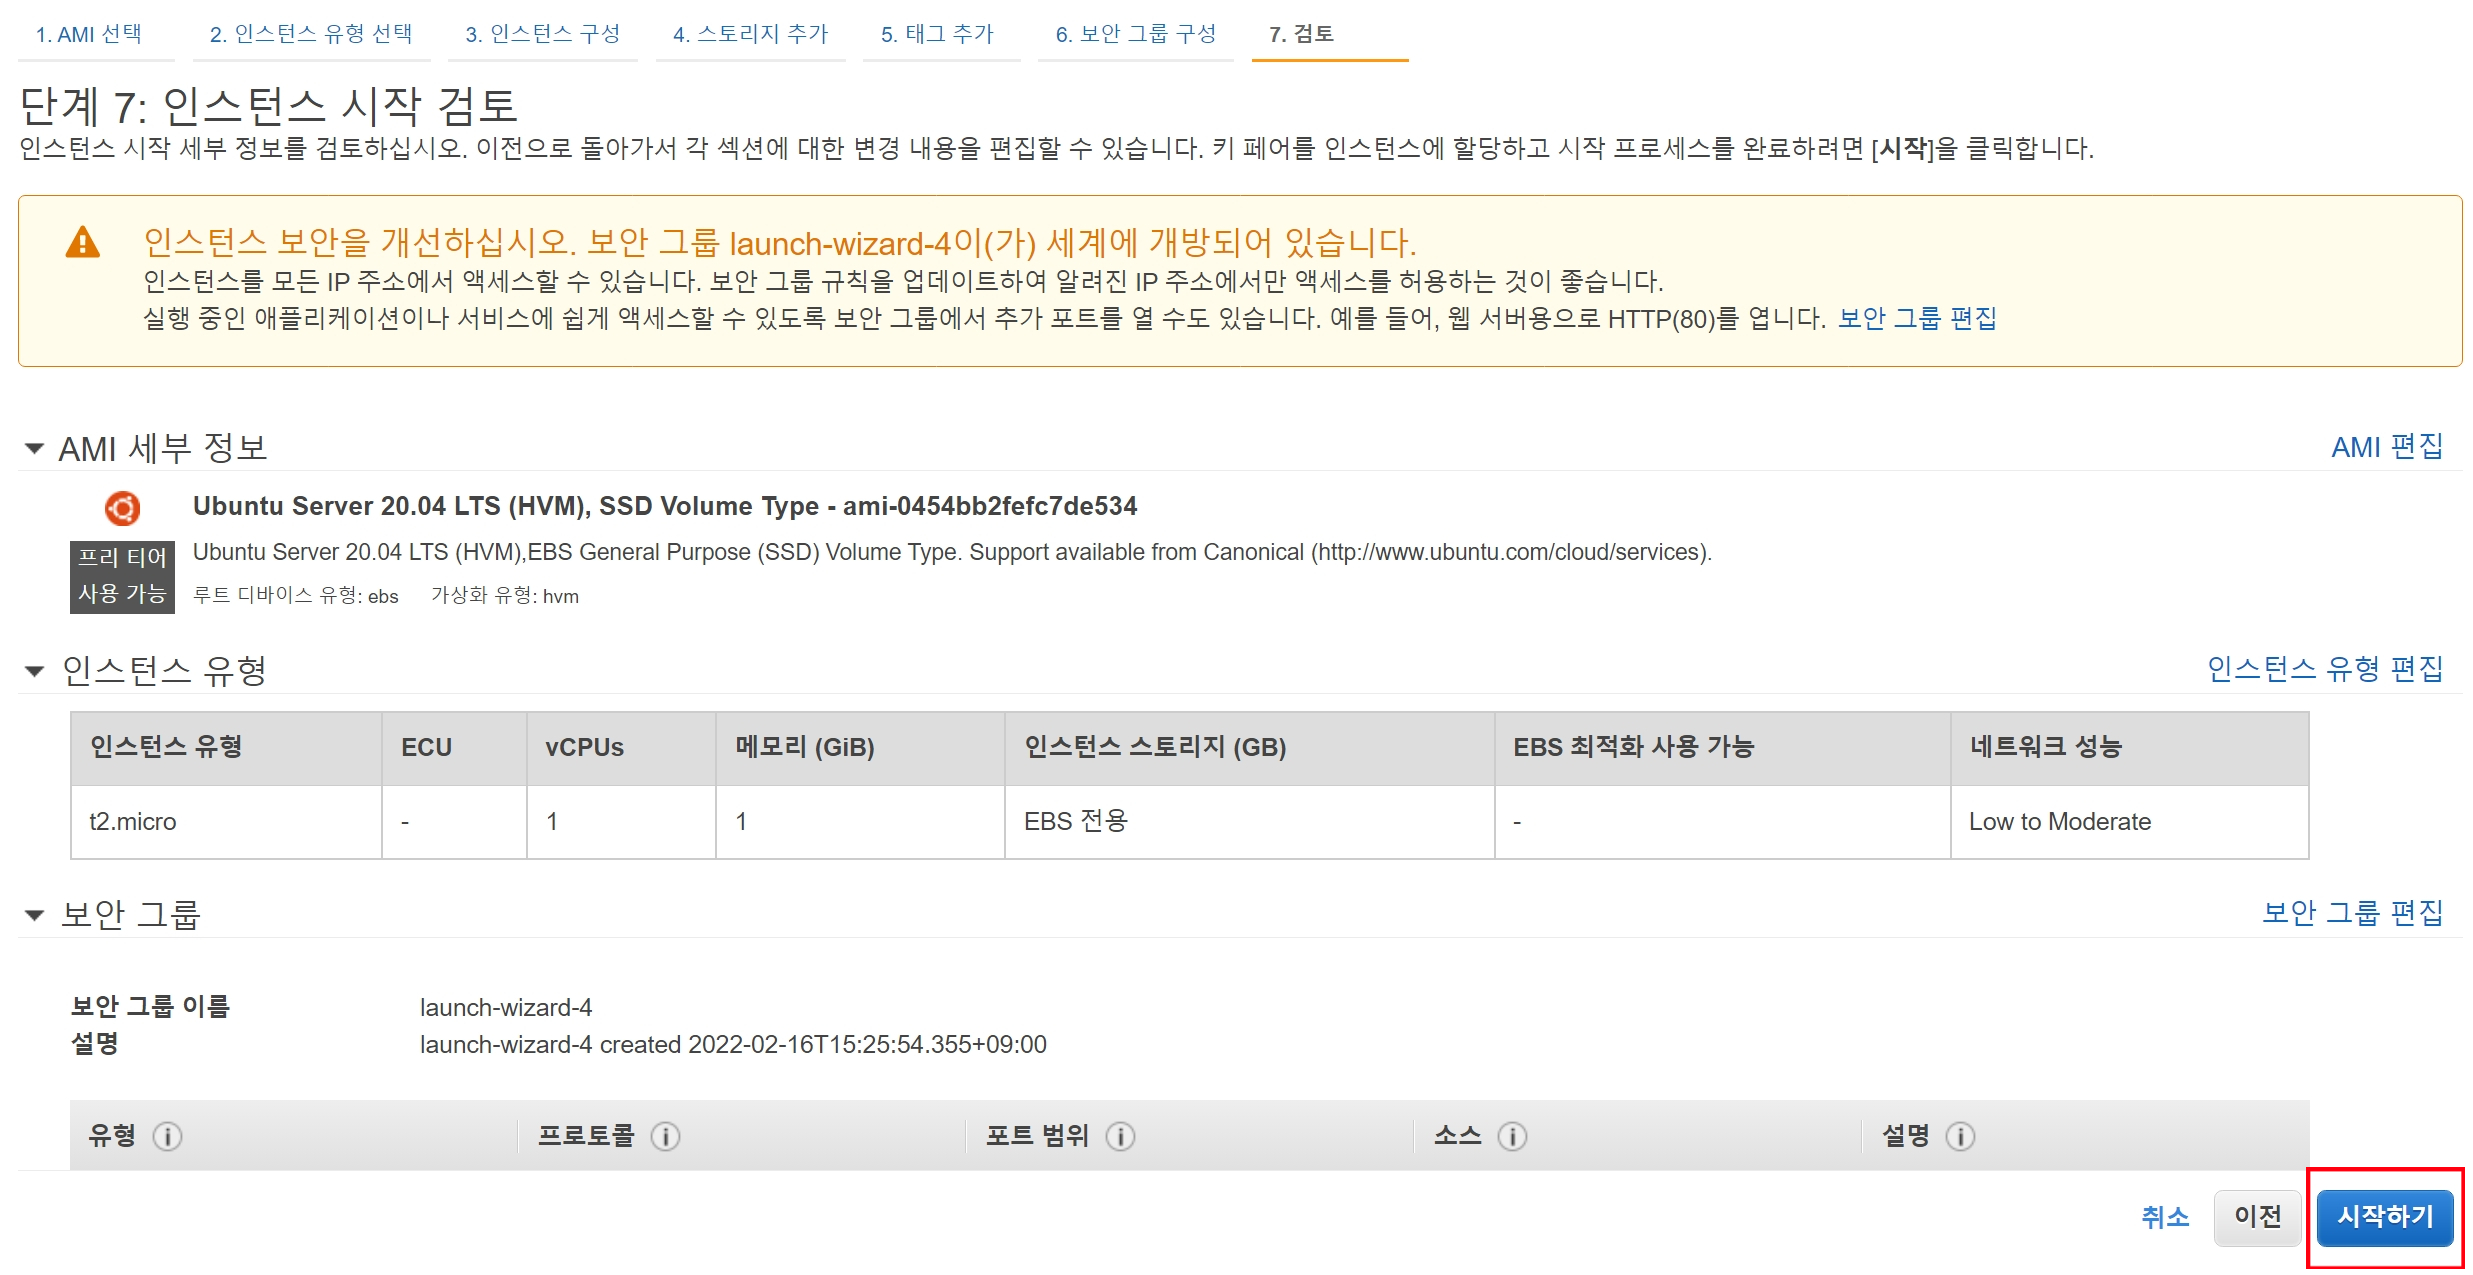Open the 6. 보안 그룹 구성 step
This screenshot has height=1275, width=2473.
point(1135,34)
